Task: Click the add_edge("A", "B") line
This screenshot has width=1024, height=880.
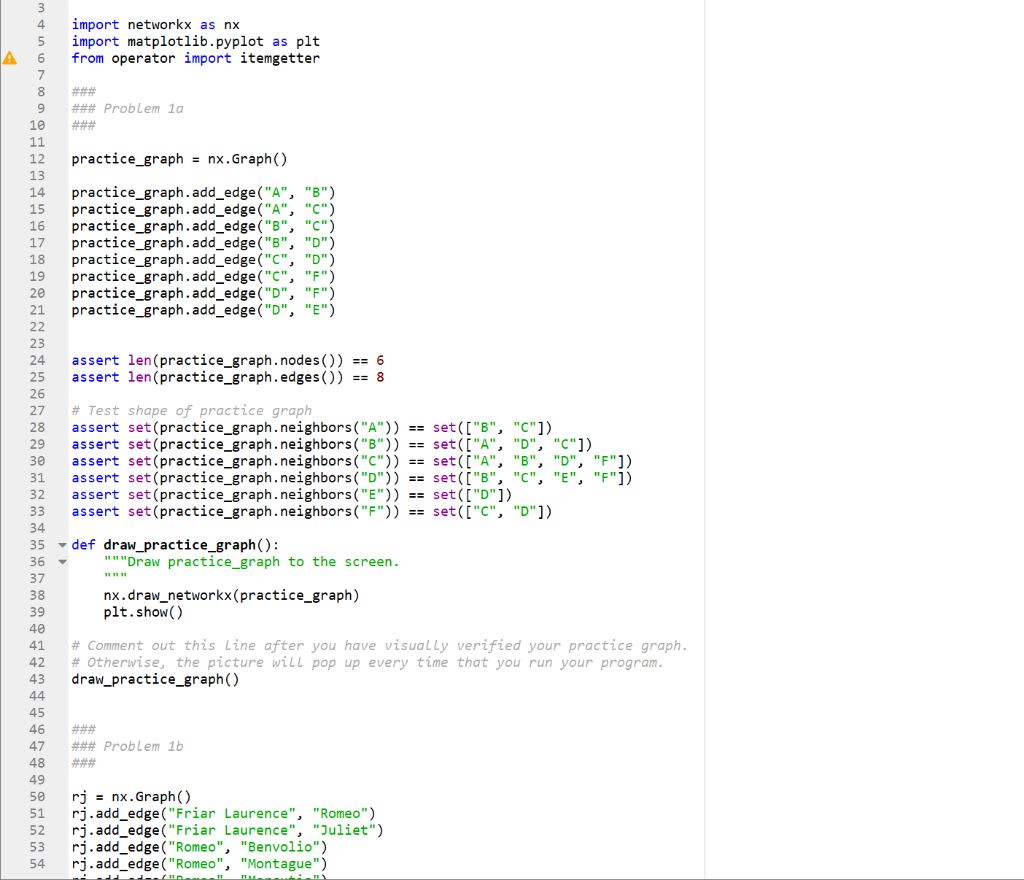Action: (x=203, y=193)
